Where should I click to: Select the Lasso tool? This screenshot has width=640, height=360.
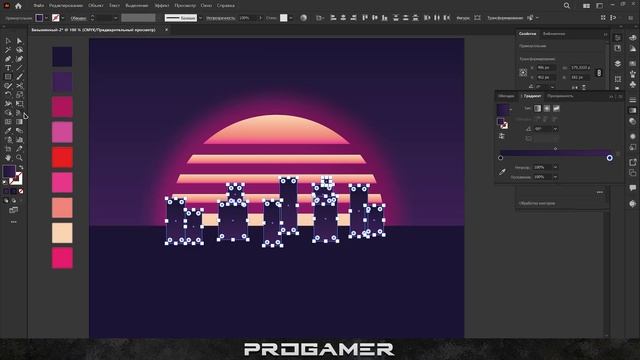pos(19,50)
